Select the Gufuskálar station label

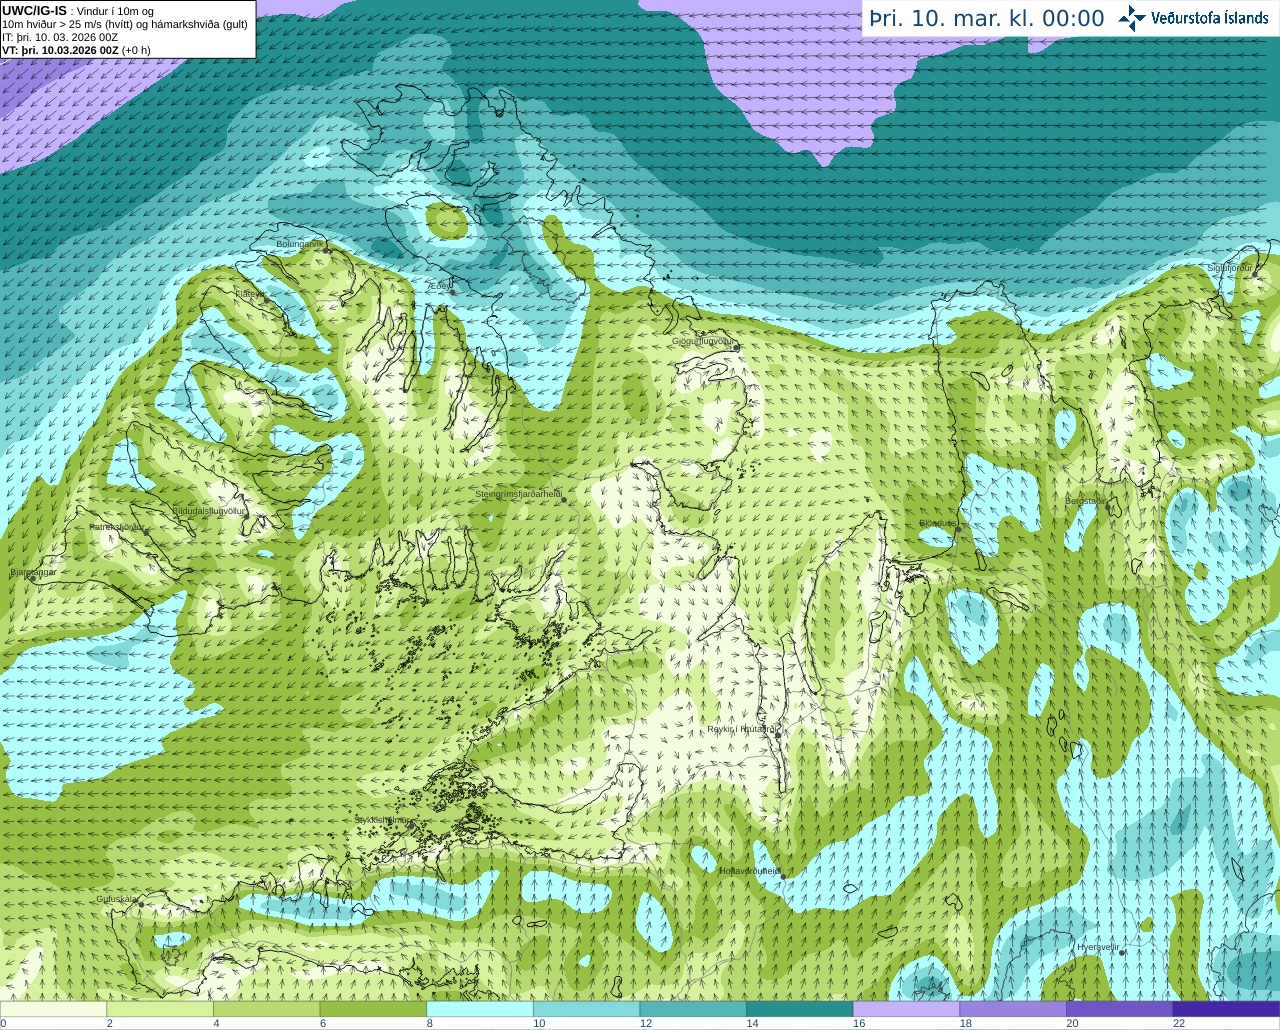coord(116,899)
